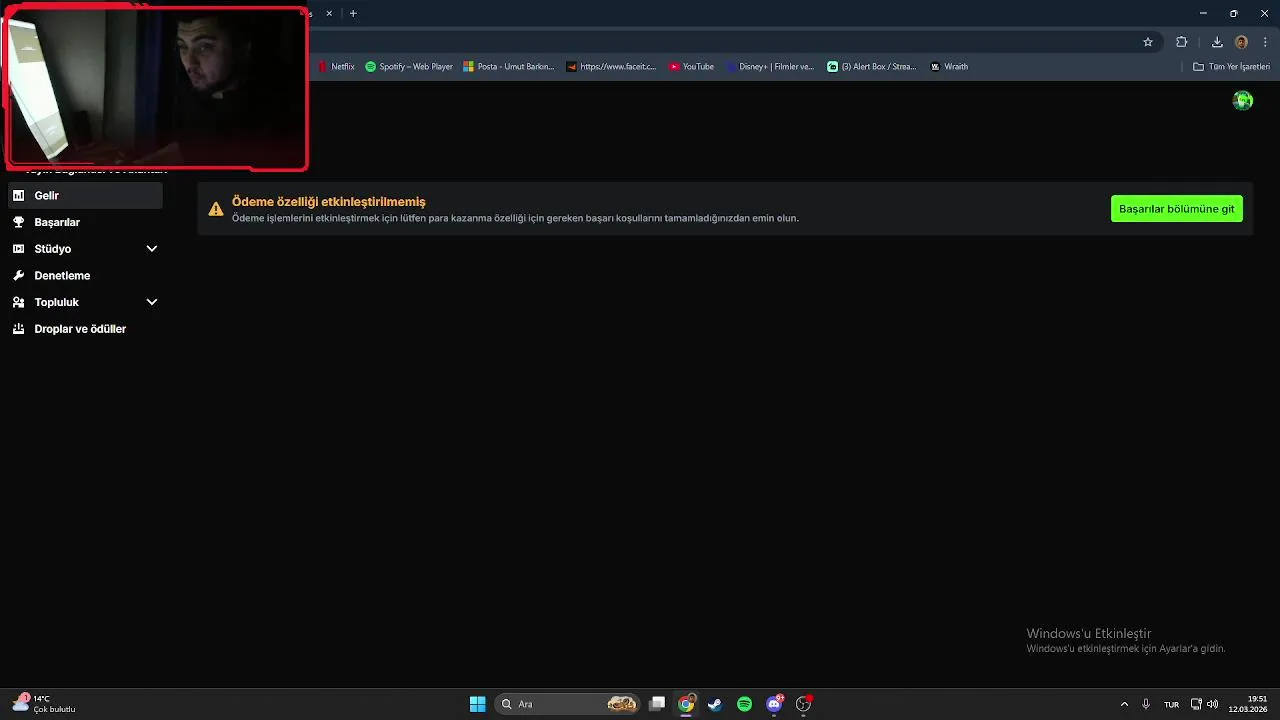Viewport: 1280px width, 720px height.
Task: Open network tray icon
Action: [x=1196, y=704]
